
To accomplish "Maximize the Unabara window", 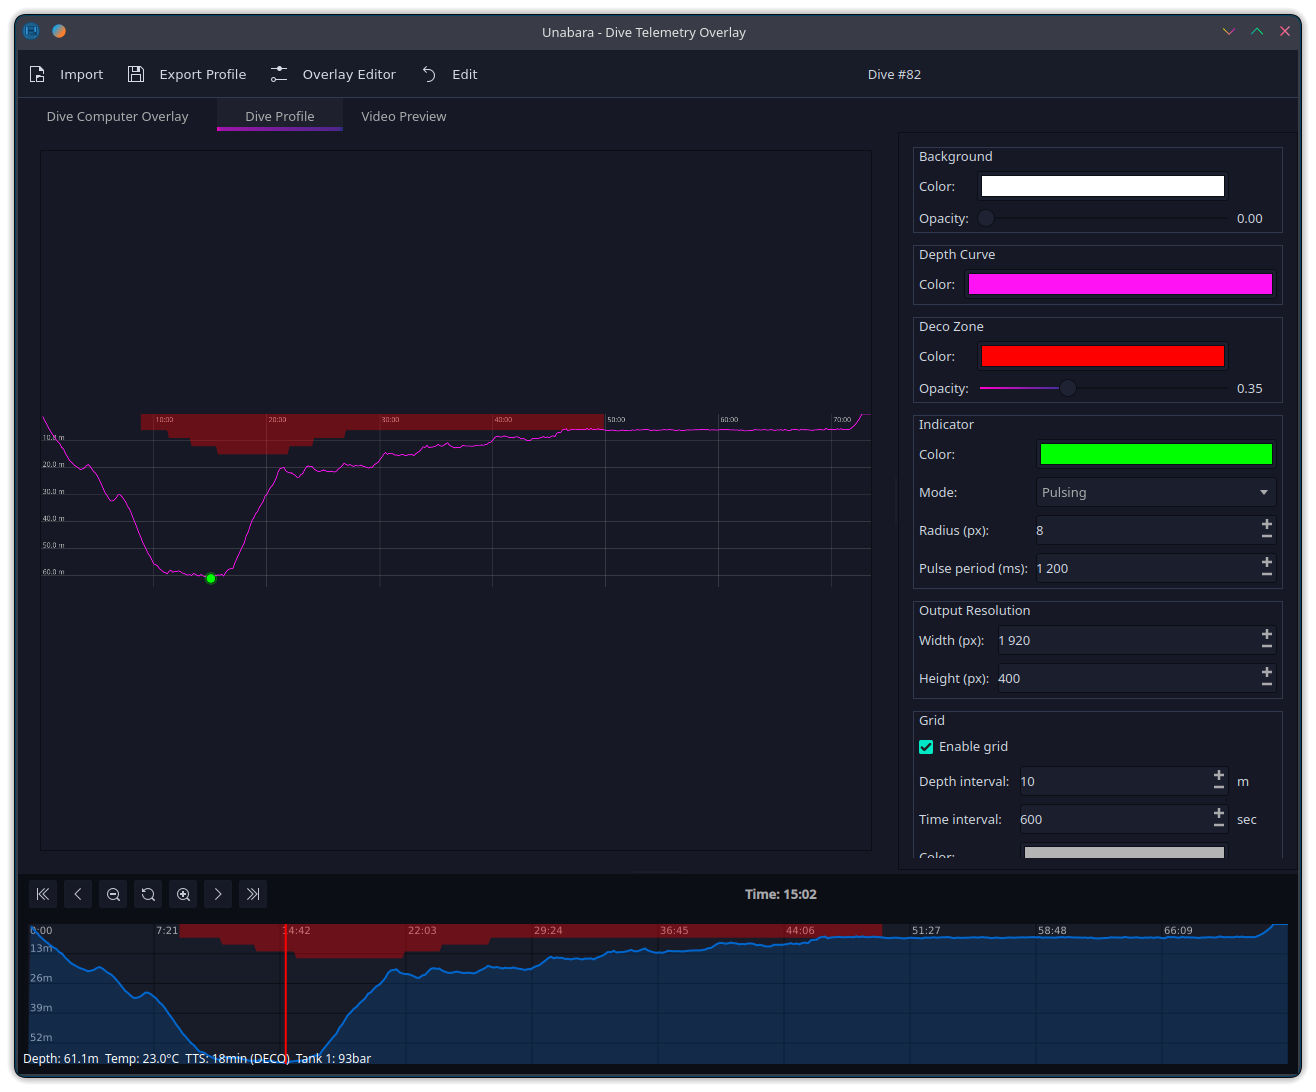I will 1257,31.
